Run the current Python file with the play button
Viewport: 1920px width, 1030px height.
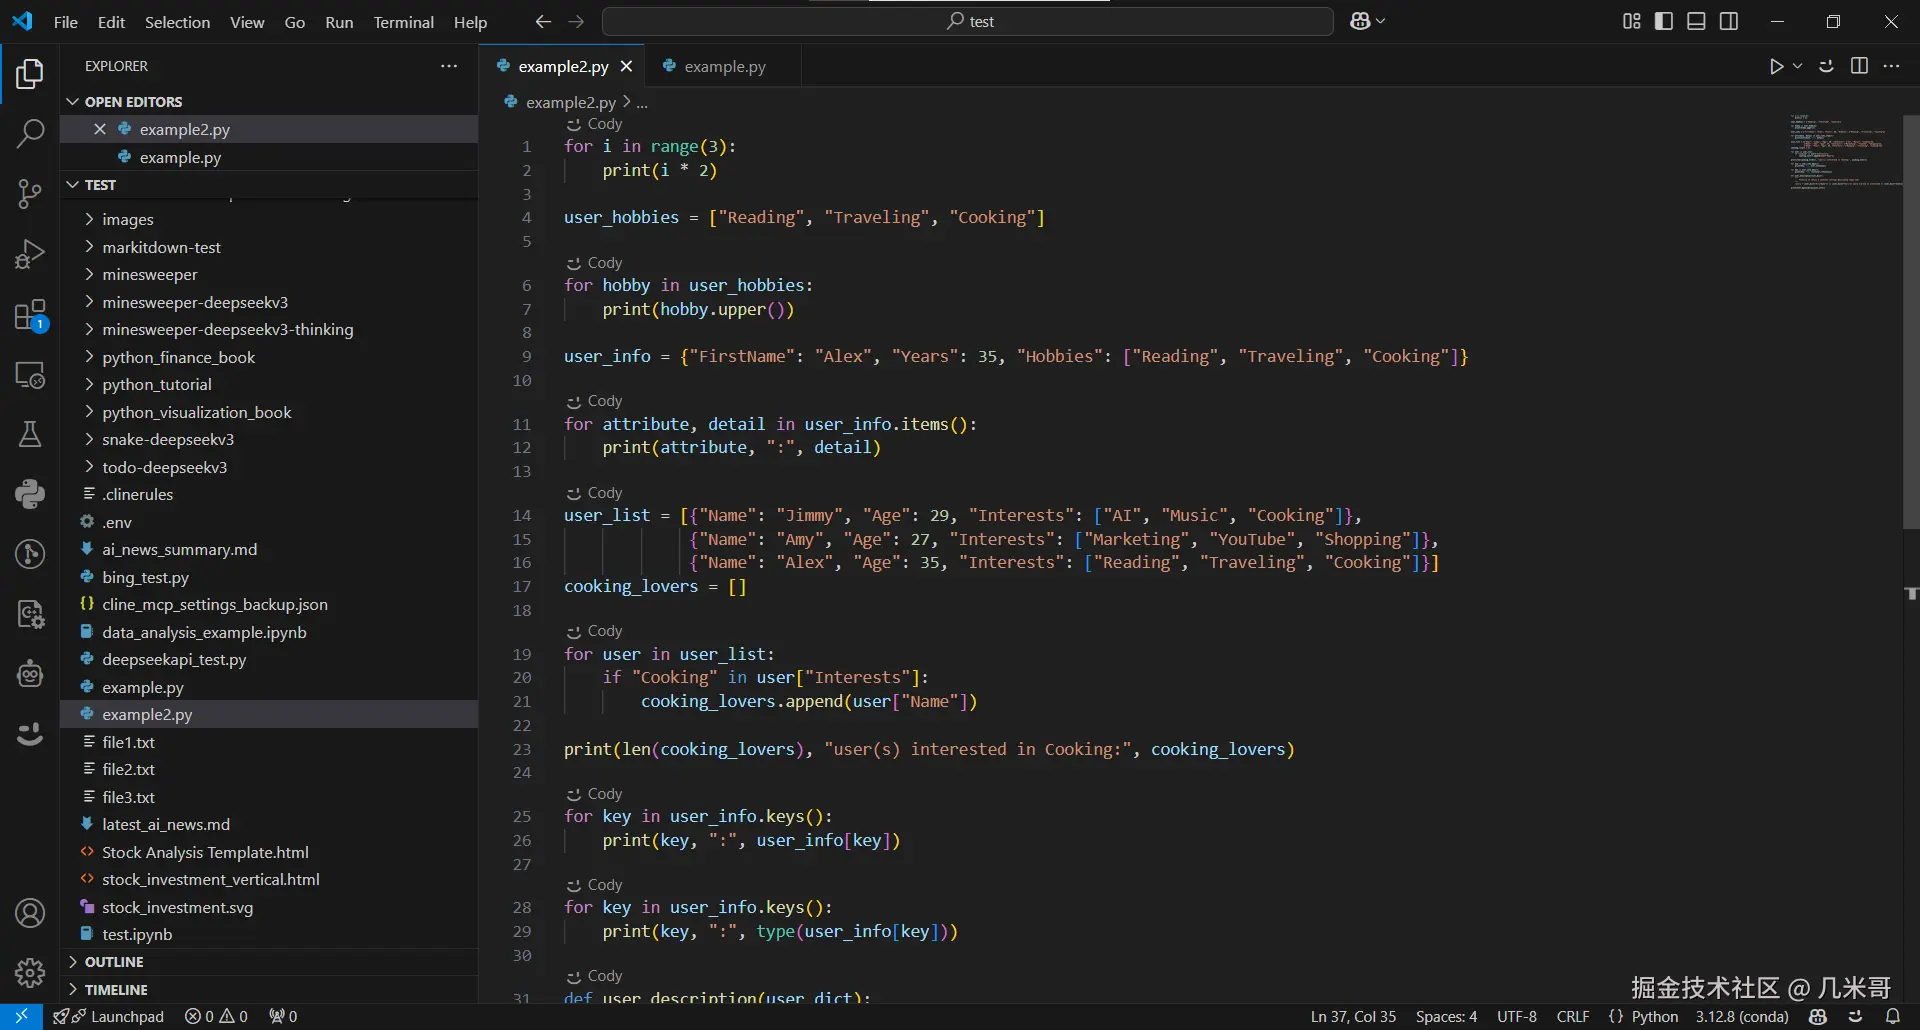[x=1775, y=65]
